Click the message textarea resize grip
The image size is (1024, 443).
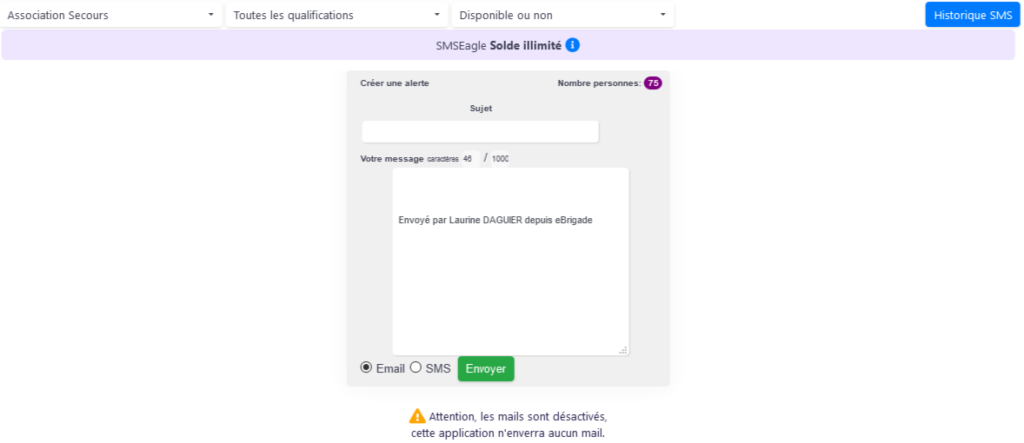[x=623, y=350]
